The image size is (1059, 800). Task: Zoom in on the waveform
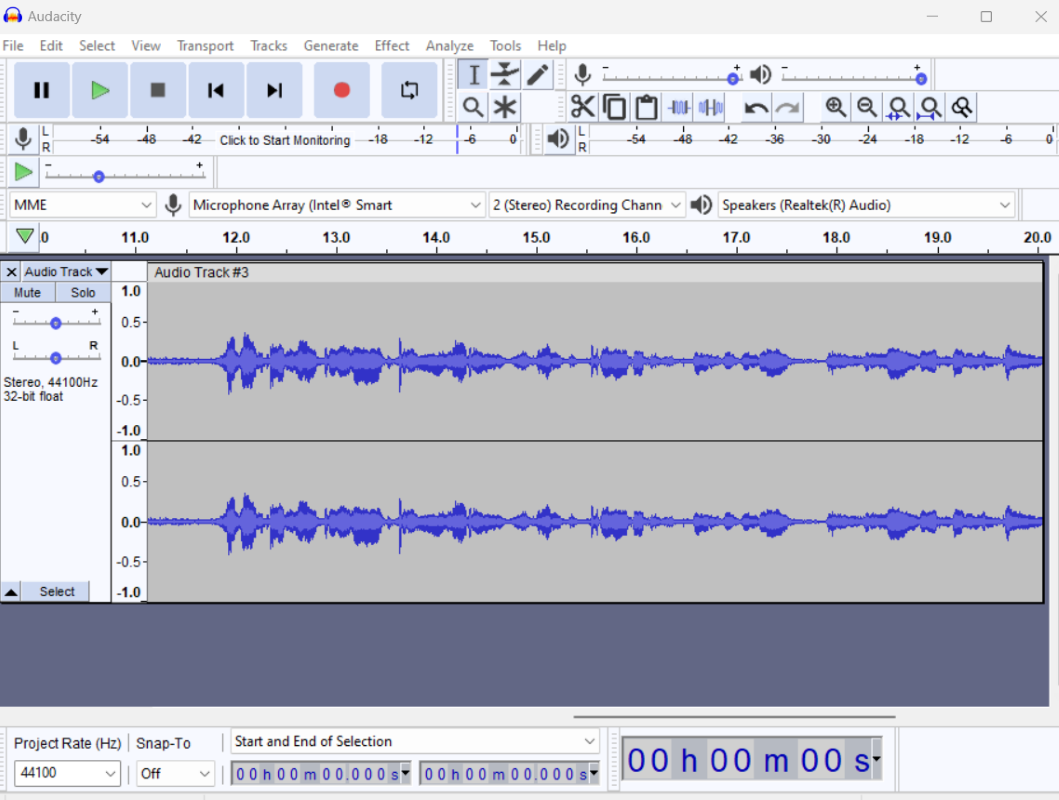coord(835,107)
